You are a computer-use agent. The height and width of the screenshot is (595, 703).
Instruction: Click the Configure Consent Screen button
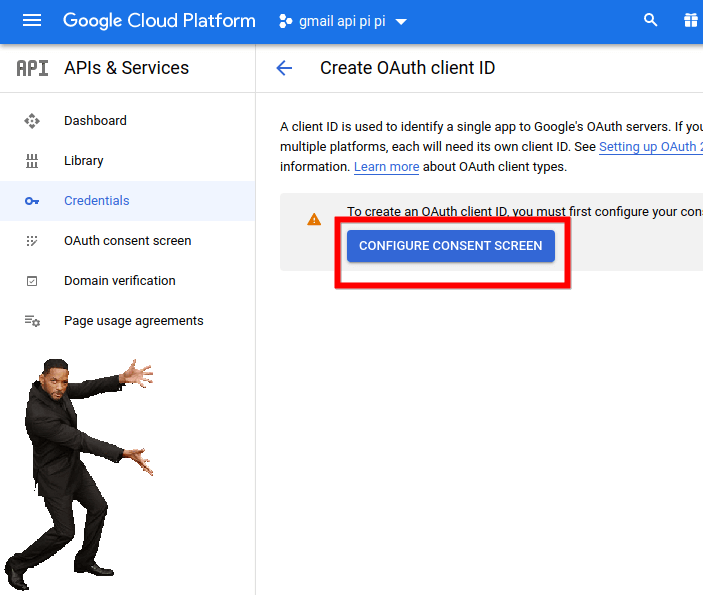click(x=451, y=246)
